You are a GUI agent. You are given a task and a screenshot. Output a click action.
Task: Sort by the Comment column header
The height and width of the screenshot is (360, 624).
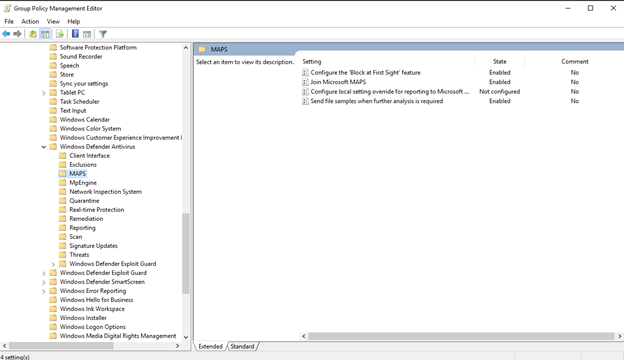pyautogui.click(x=575, y=62)
